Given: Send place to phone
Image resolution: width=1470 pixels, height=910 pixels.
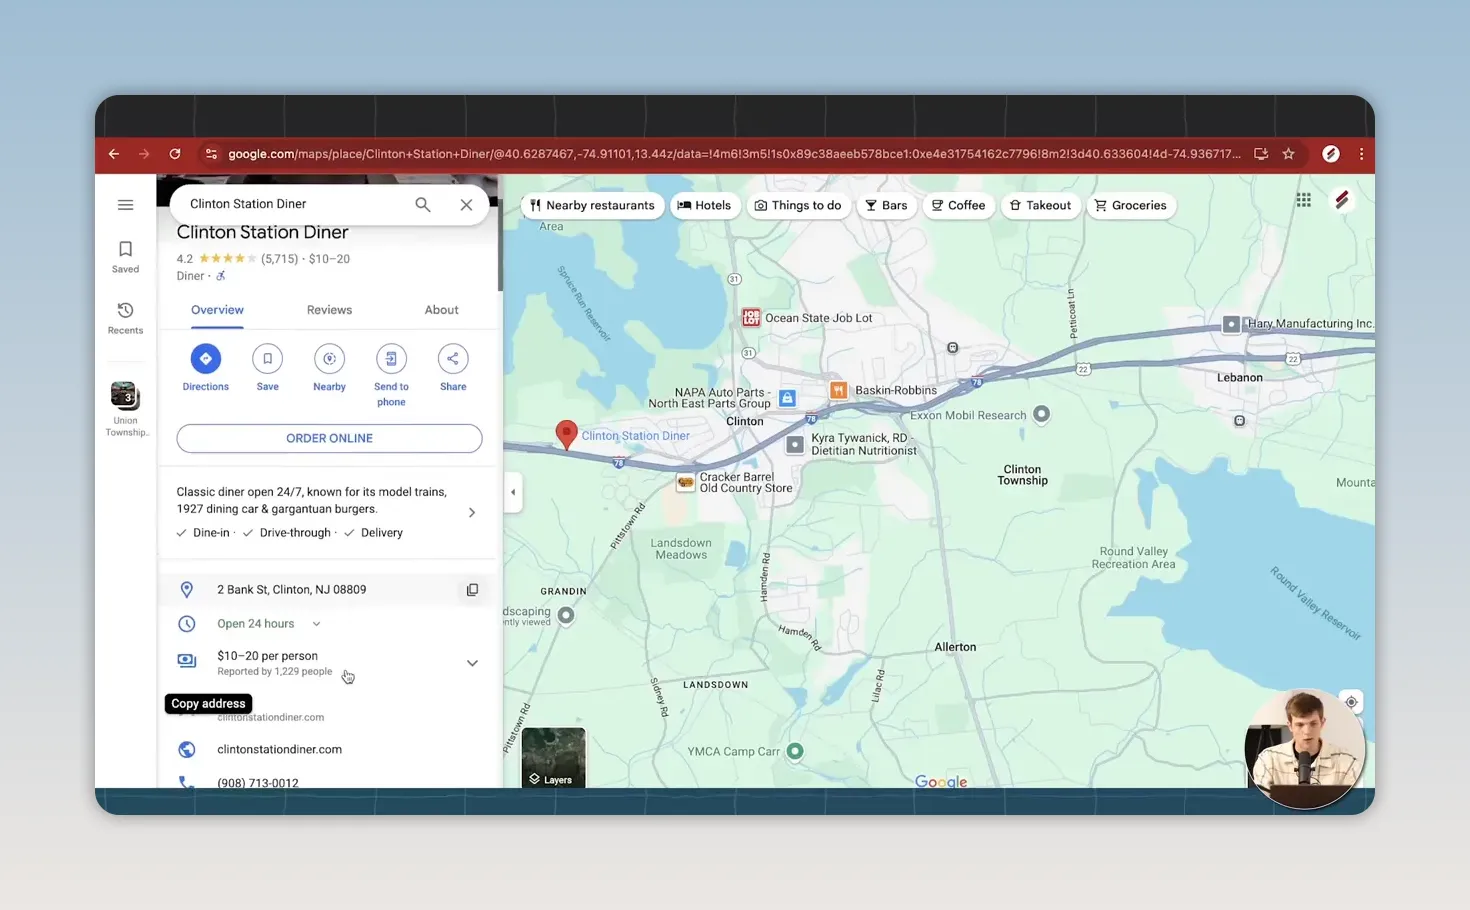Looking at the screenshot, I should [391, 375].
